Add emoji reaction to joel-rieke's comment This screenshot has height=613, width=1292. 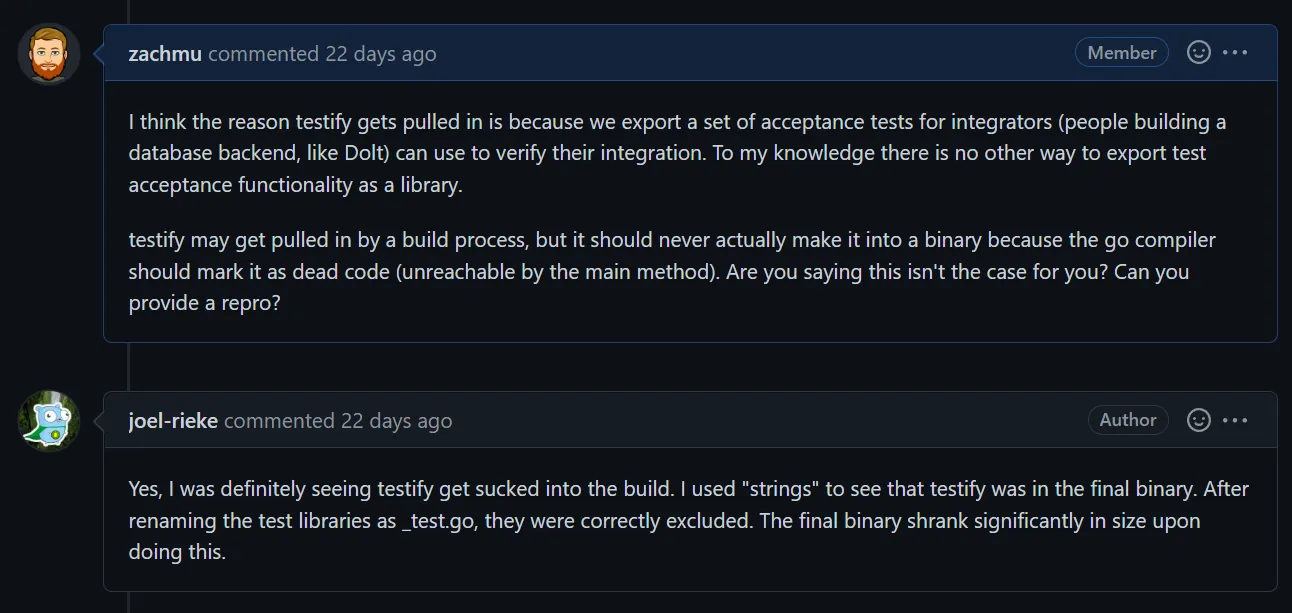(x=1198, y=420)
